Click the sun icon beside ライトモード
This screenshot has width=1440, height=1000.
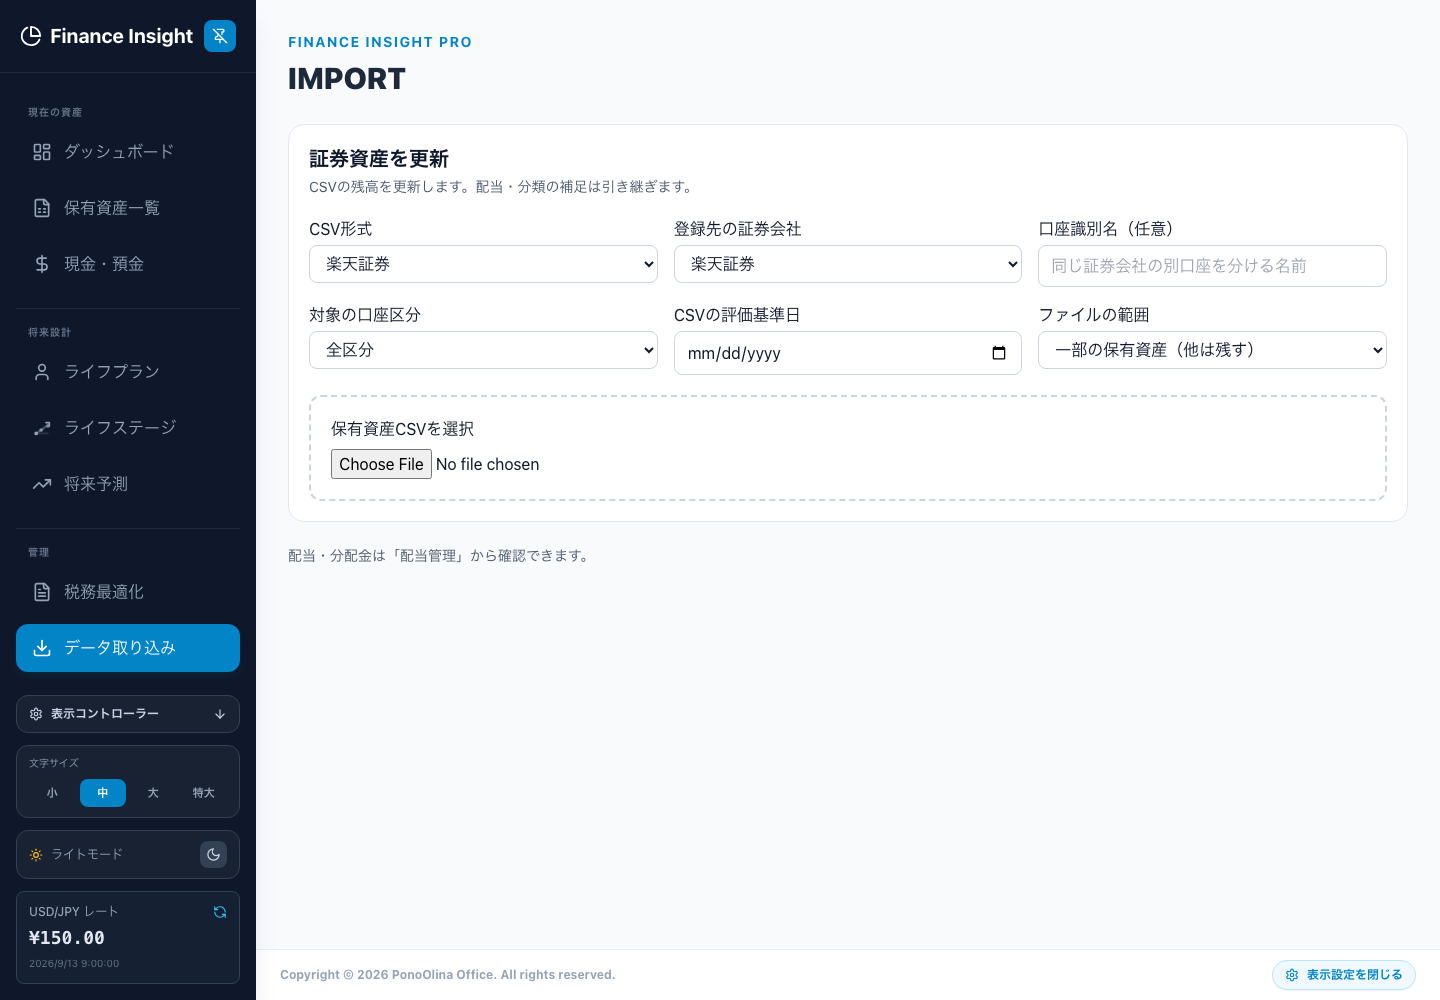click(x=36, y=855)
